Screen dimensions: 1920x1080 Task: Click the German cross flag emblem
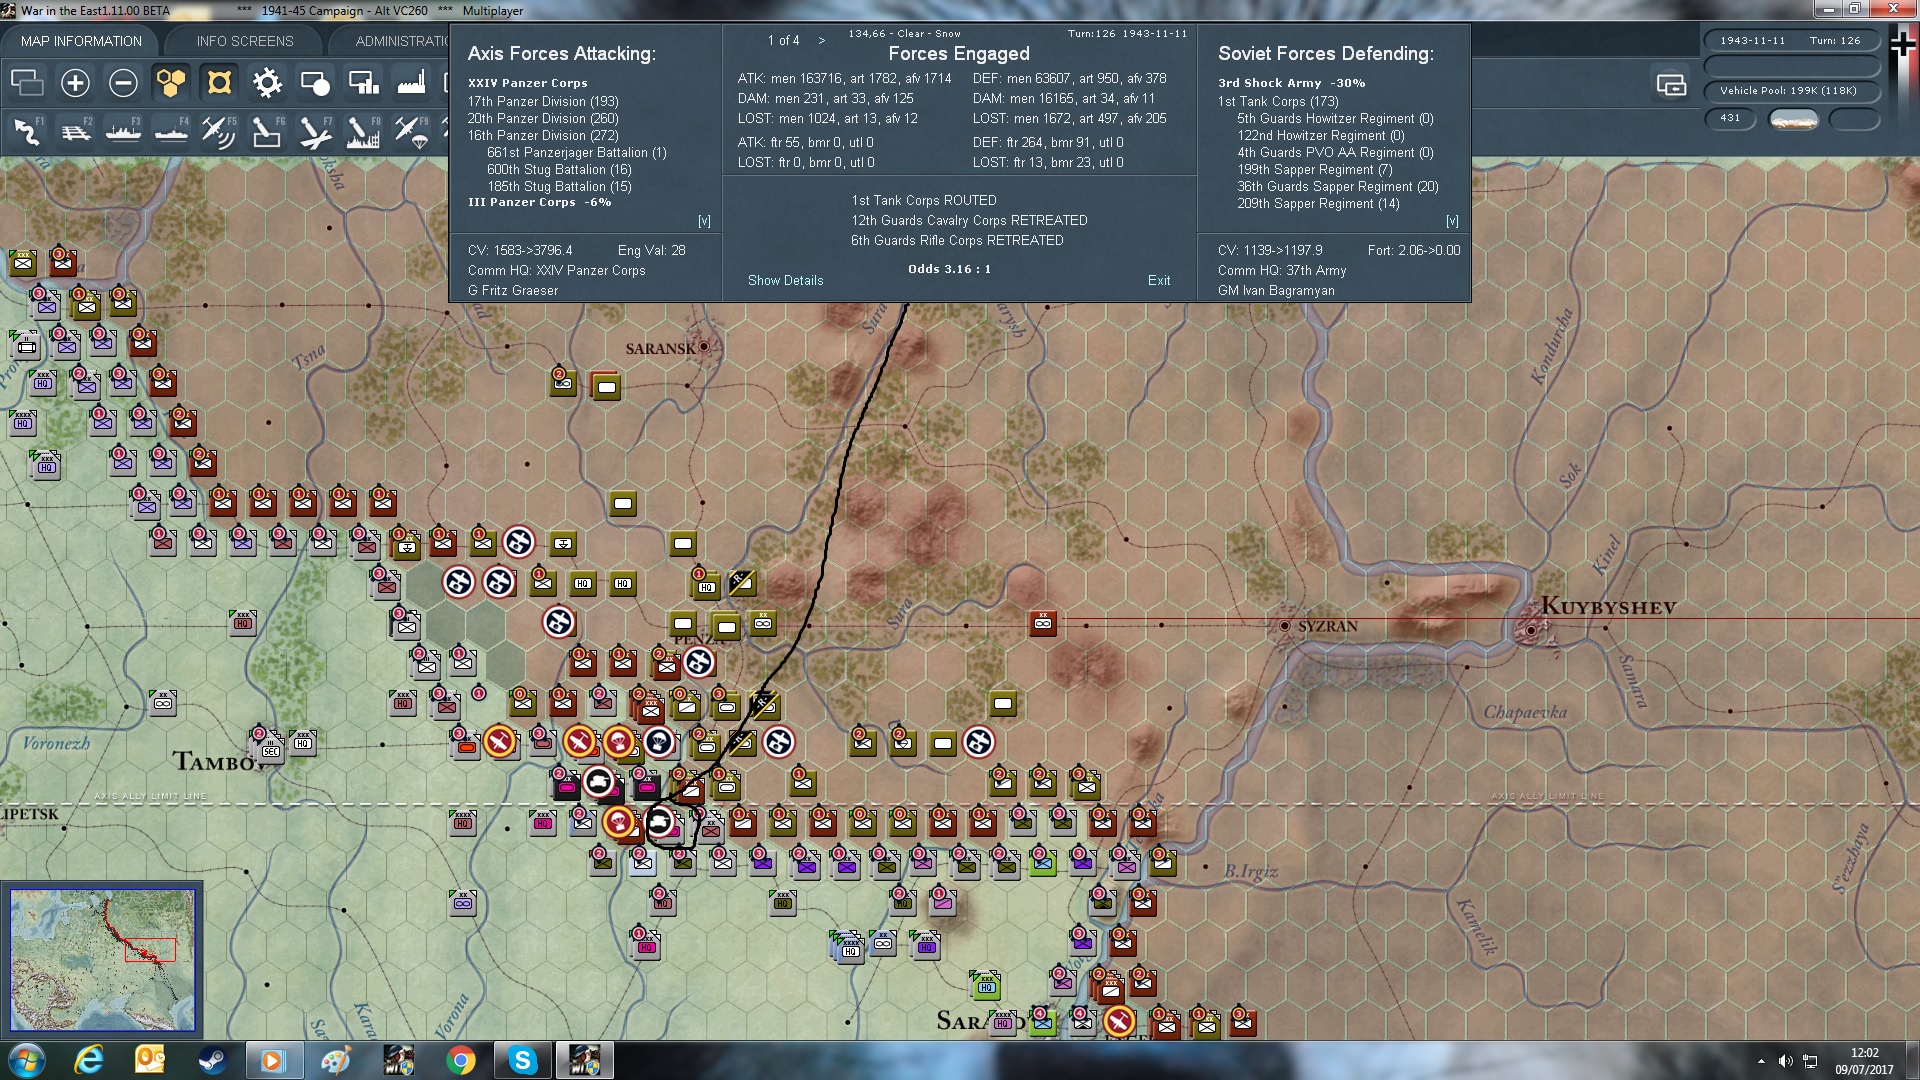click(x=1902, y=43)
